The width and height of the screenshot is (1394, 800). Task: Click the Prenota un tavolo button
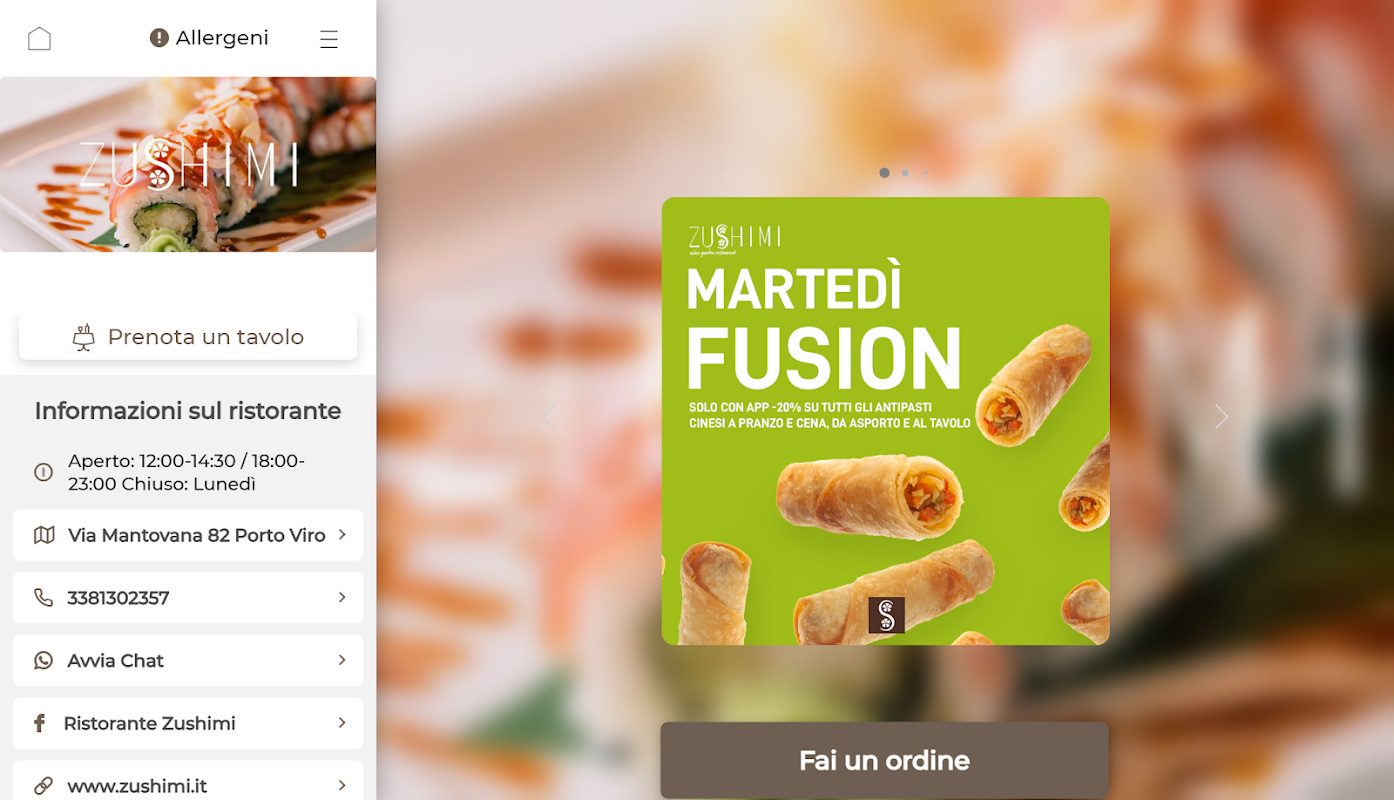(188, 337)
